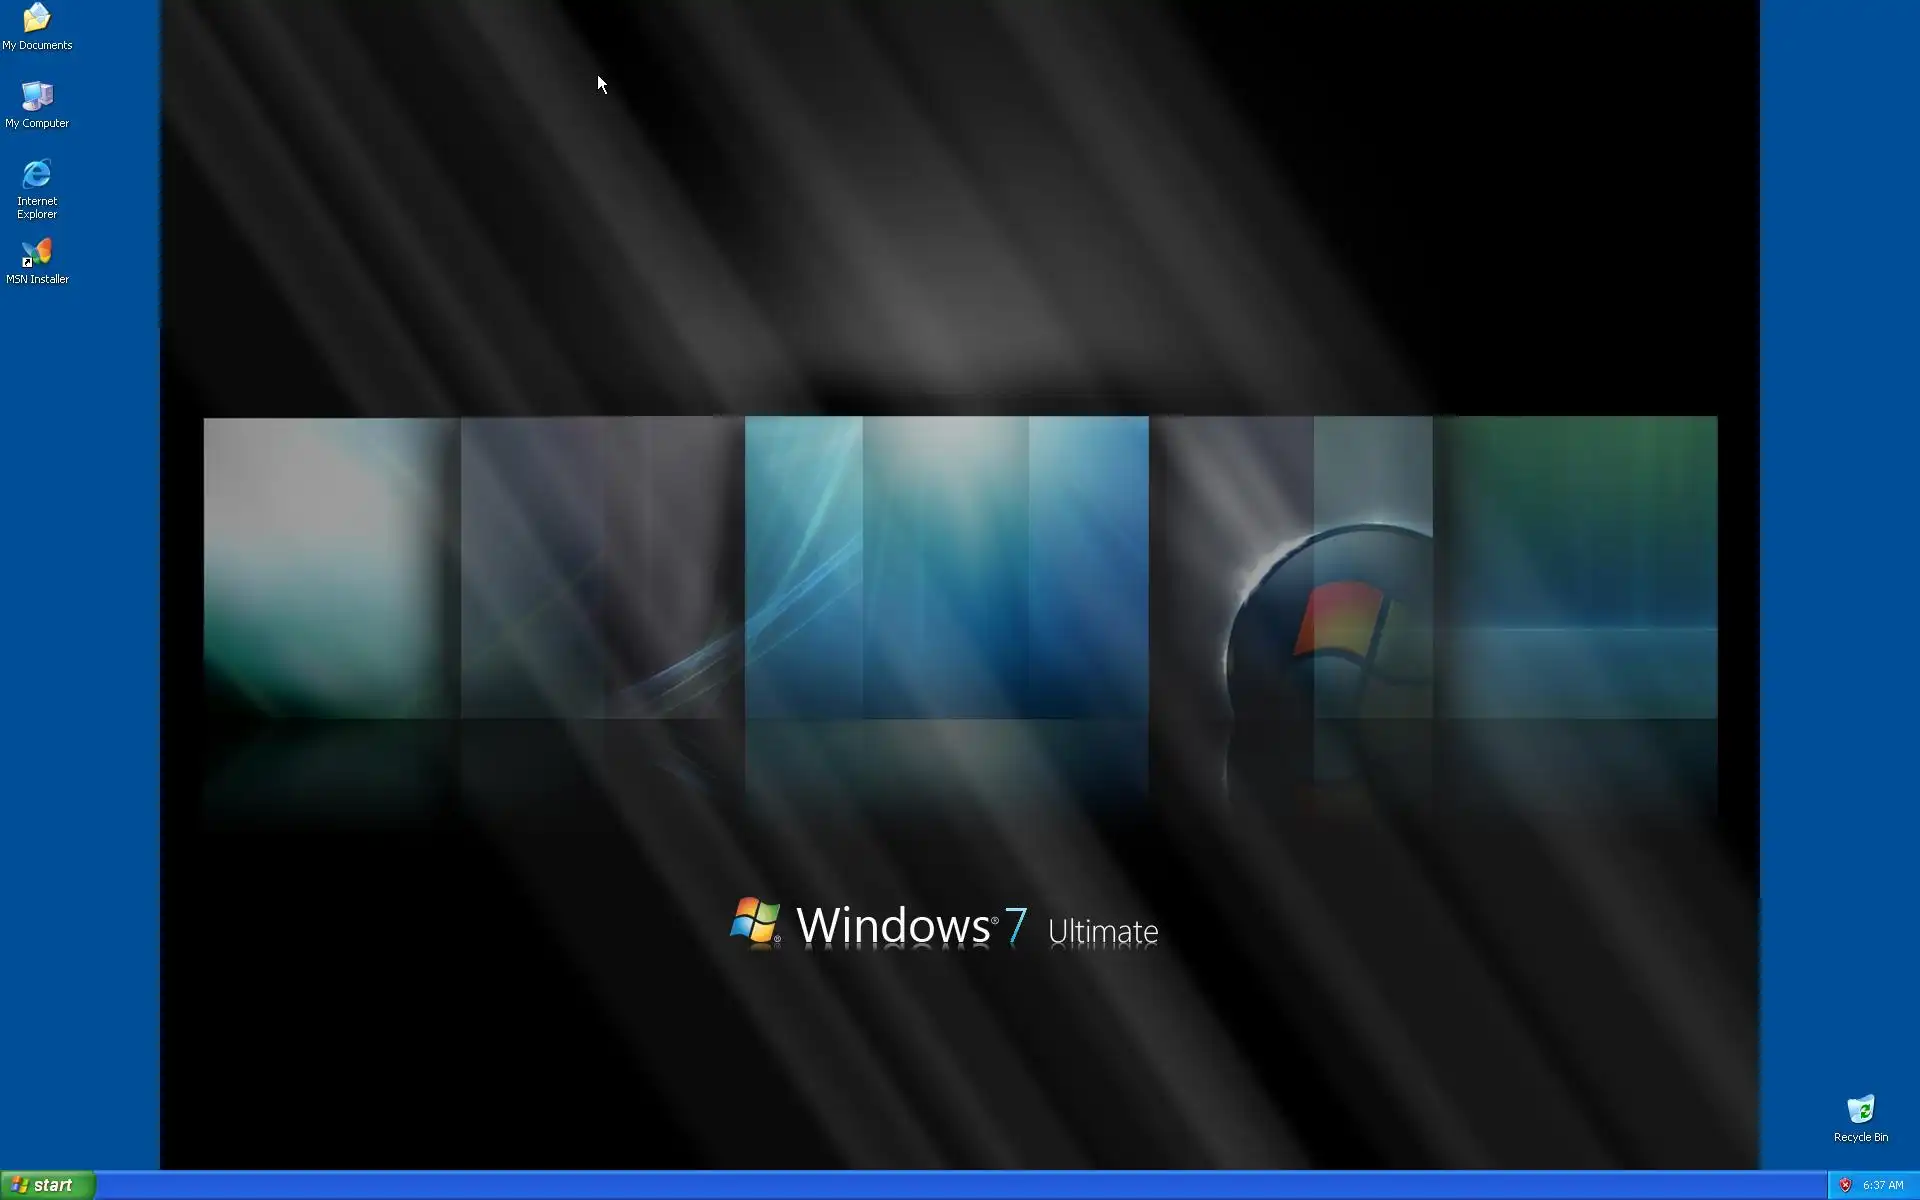
Task: Click the "My Documents" text label
Action: point(37,45)
